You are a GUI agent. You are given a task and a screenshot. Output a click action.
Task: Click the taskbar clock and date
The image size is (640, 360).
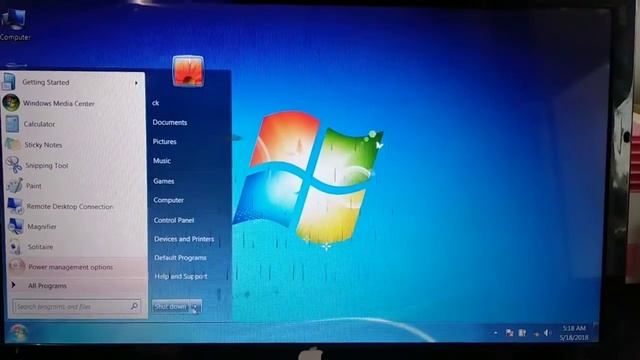coord(574,333)
